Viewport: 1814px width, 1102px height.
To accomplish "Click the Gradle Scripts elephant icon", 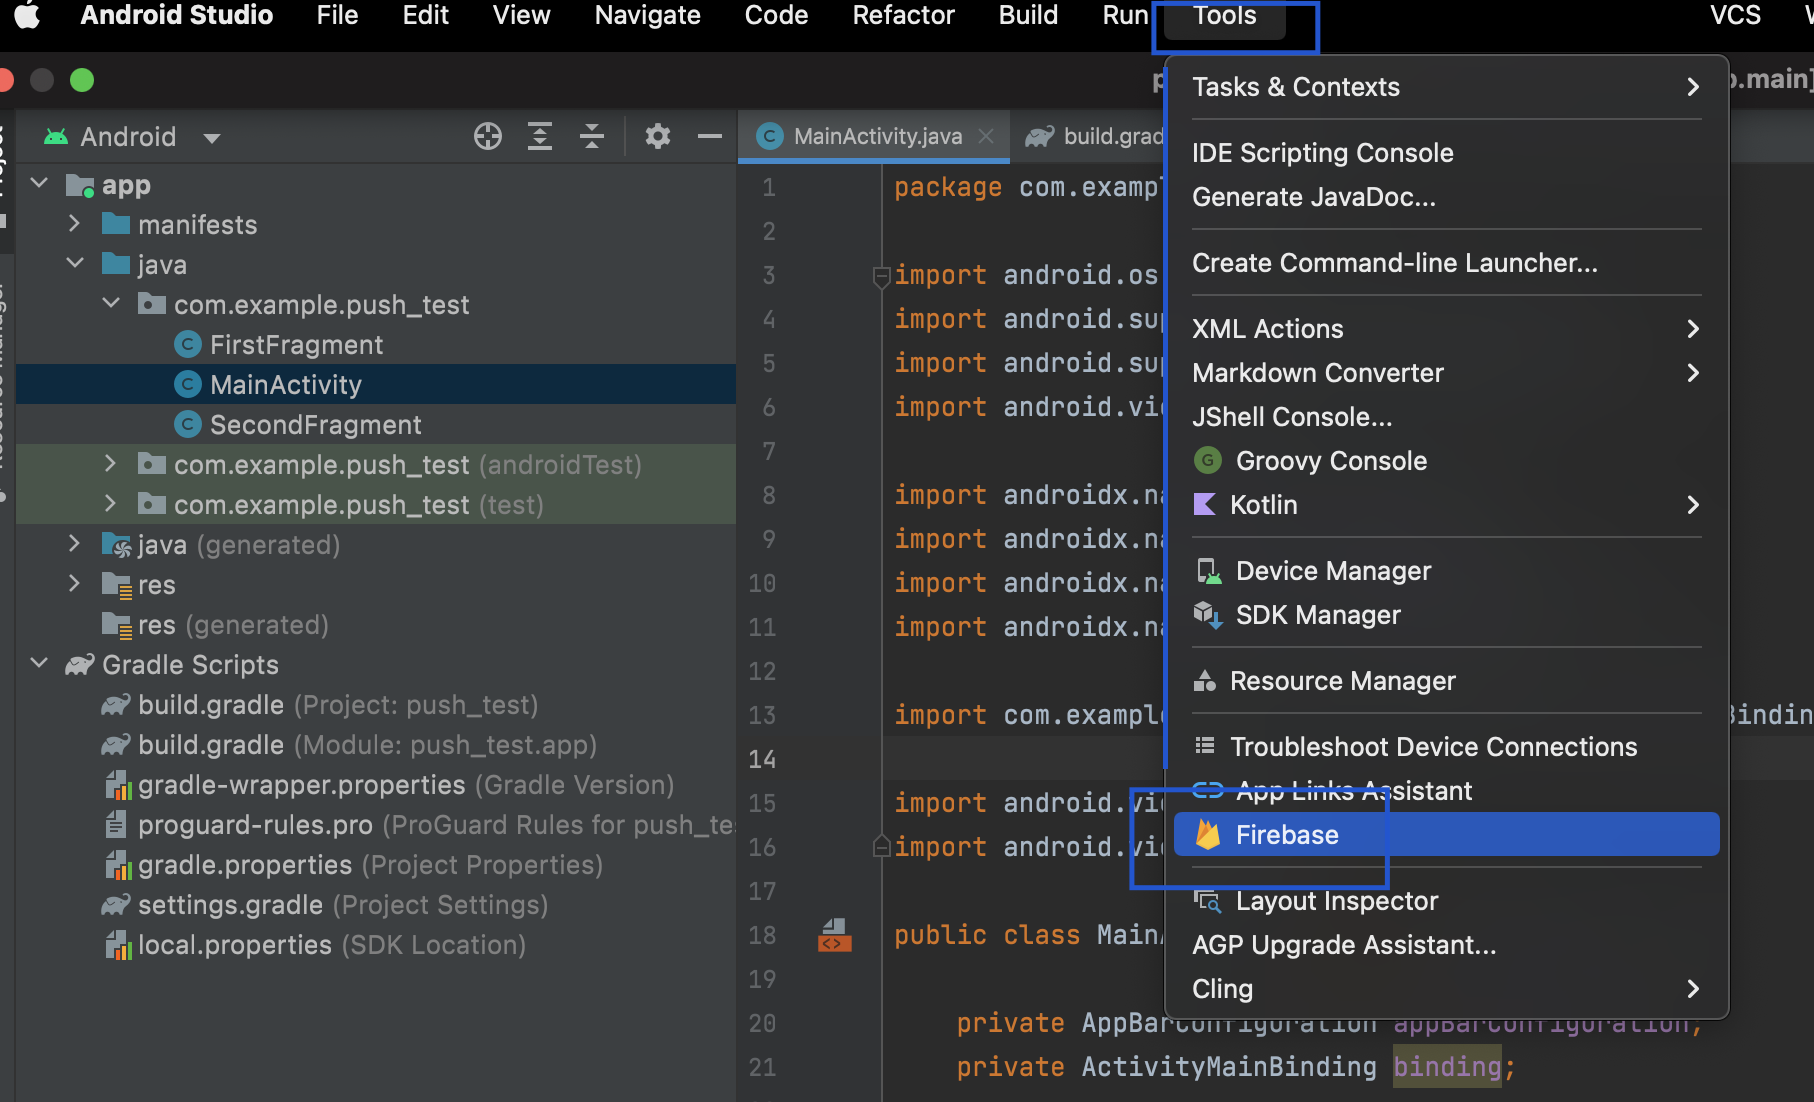I will click(x=80, y=665).
